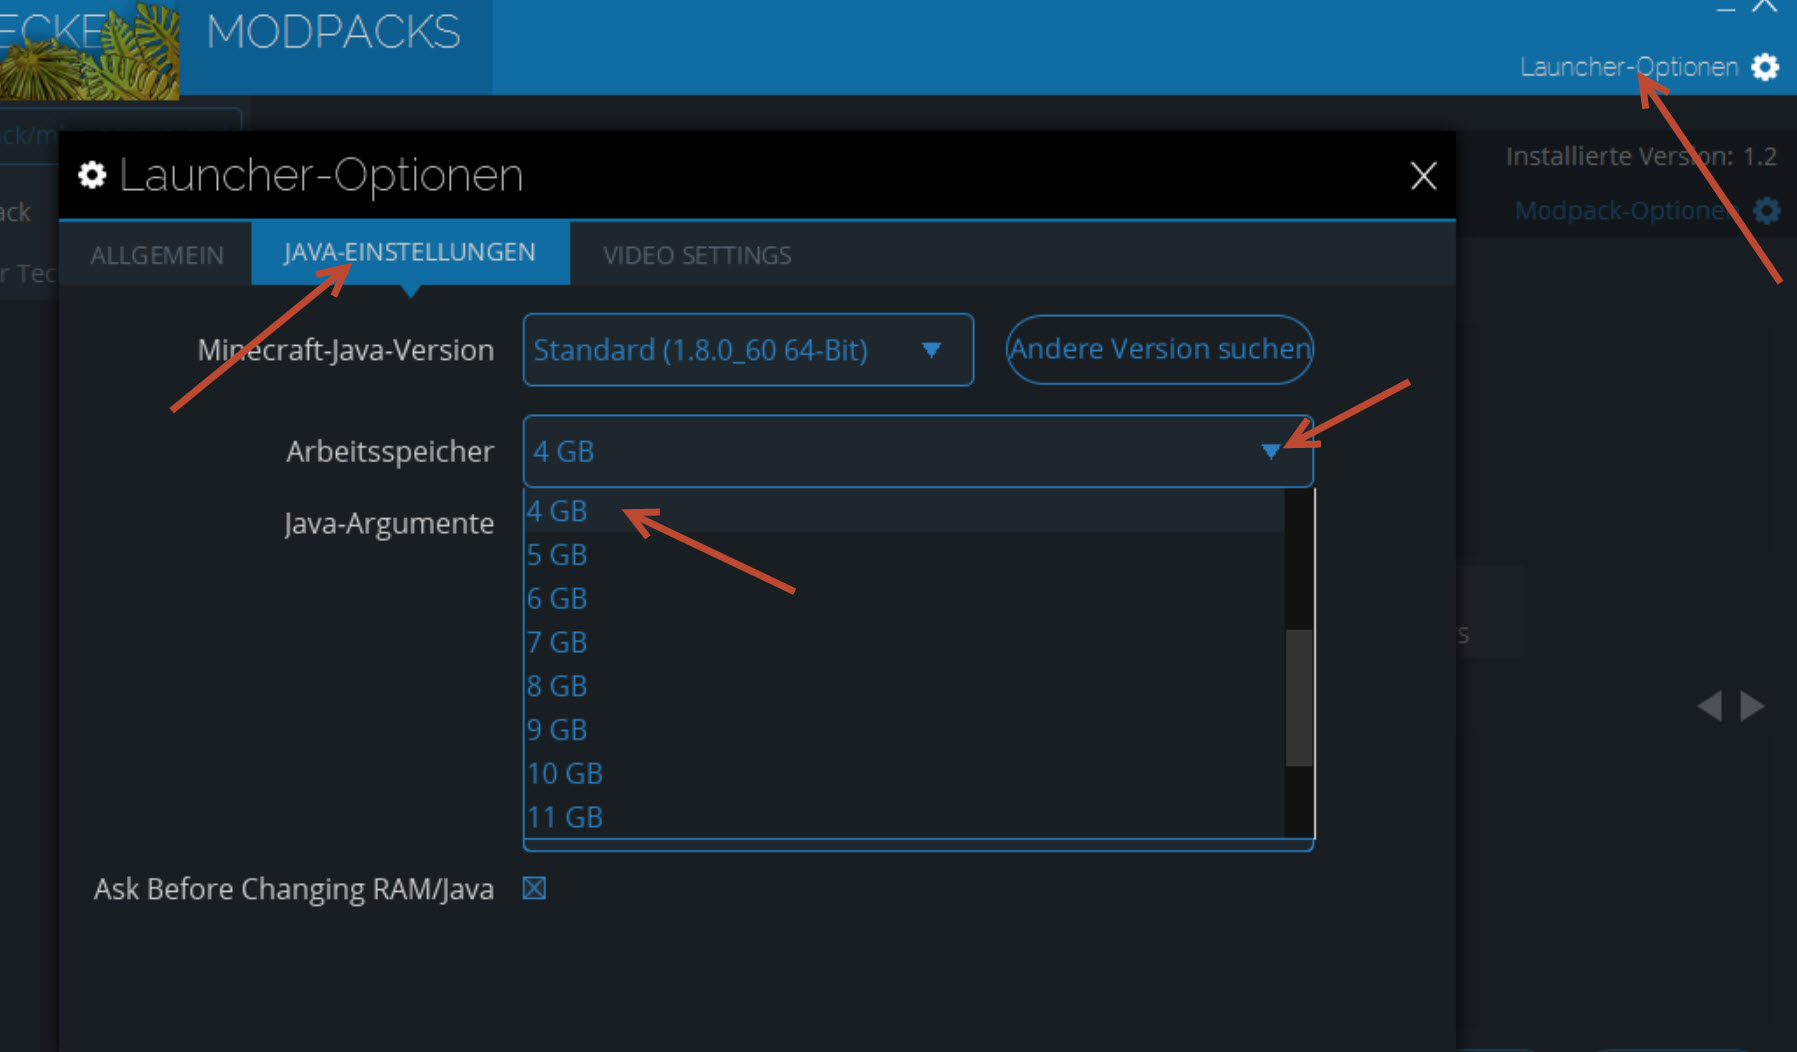Open the Modpacks section
The image size is (1797, 1052).
click(333, 33)
